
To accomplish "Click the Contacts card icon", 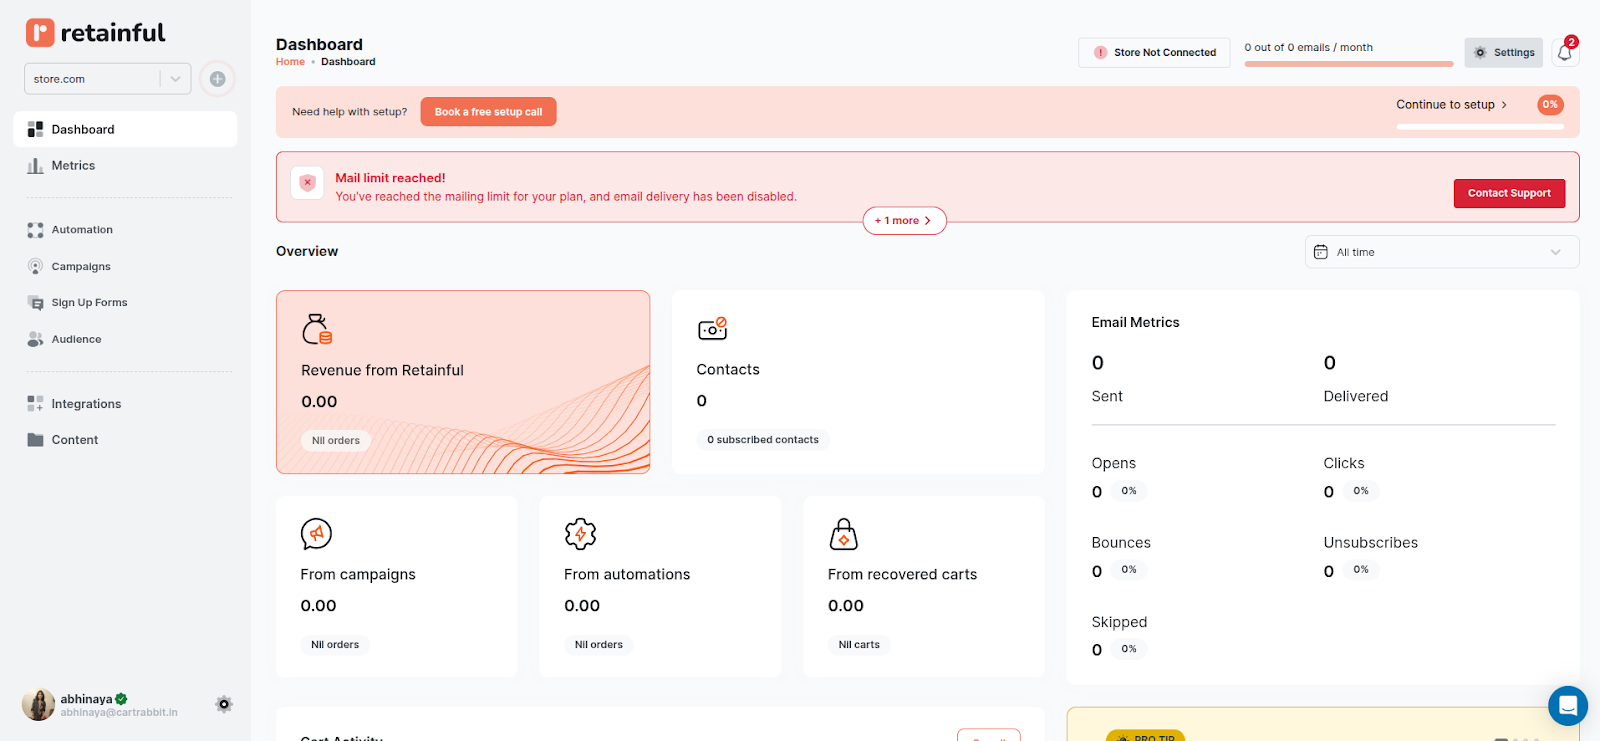I will pyautogui.click(x=712, y=329).
